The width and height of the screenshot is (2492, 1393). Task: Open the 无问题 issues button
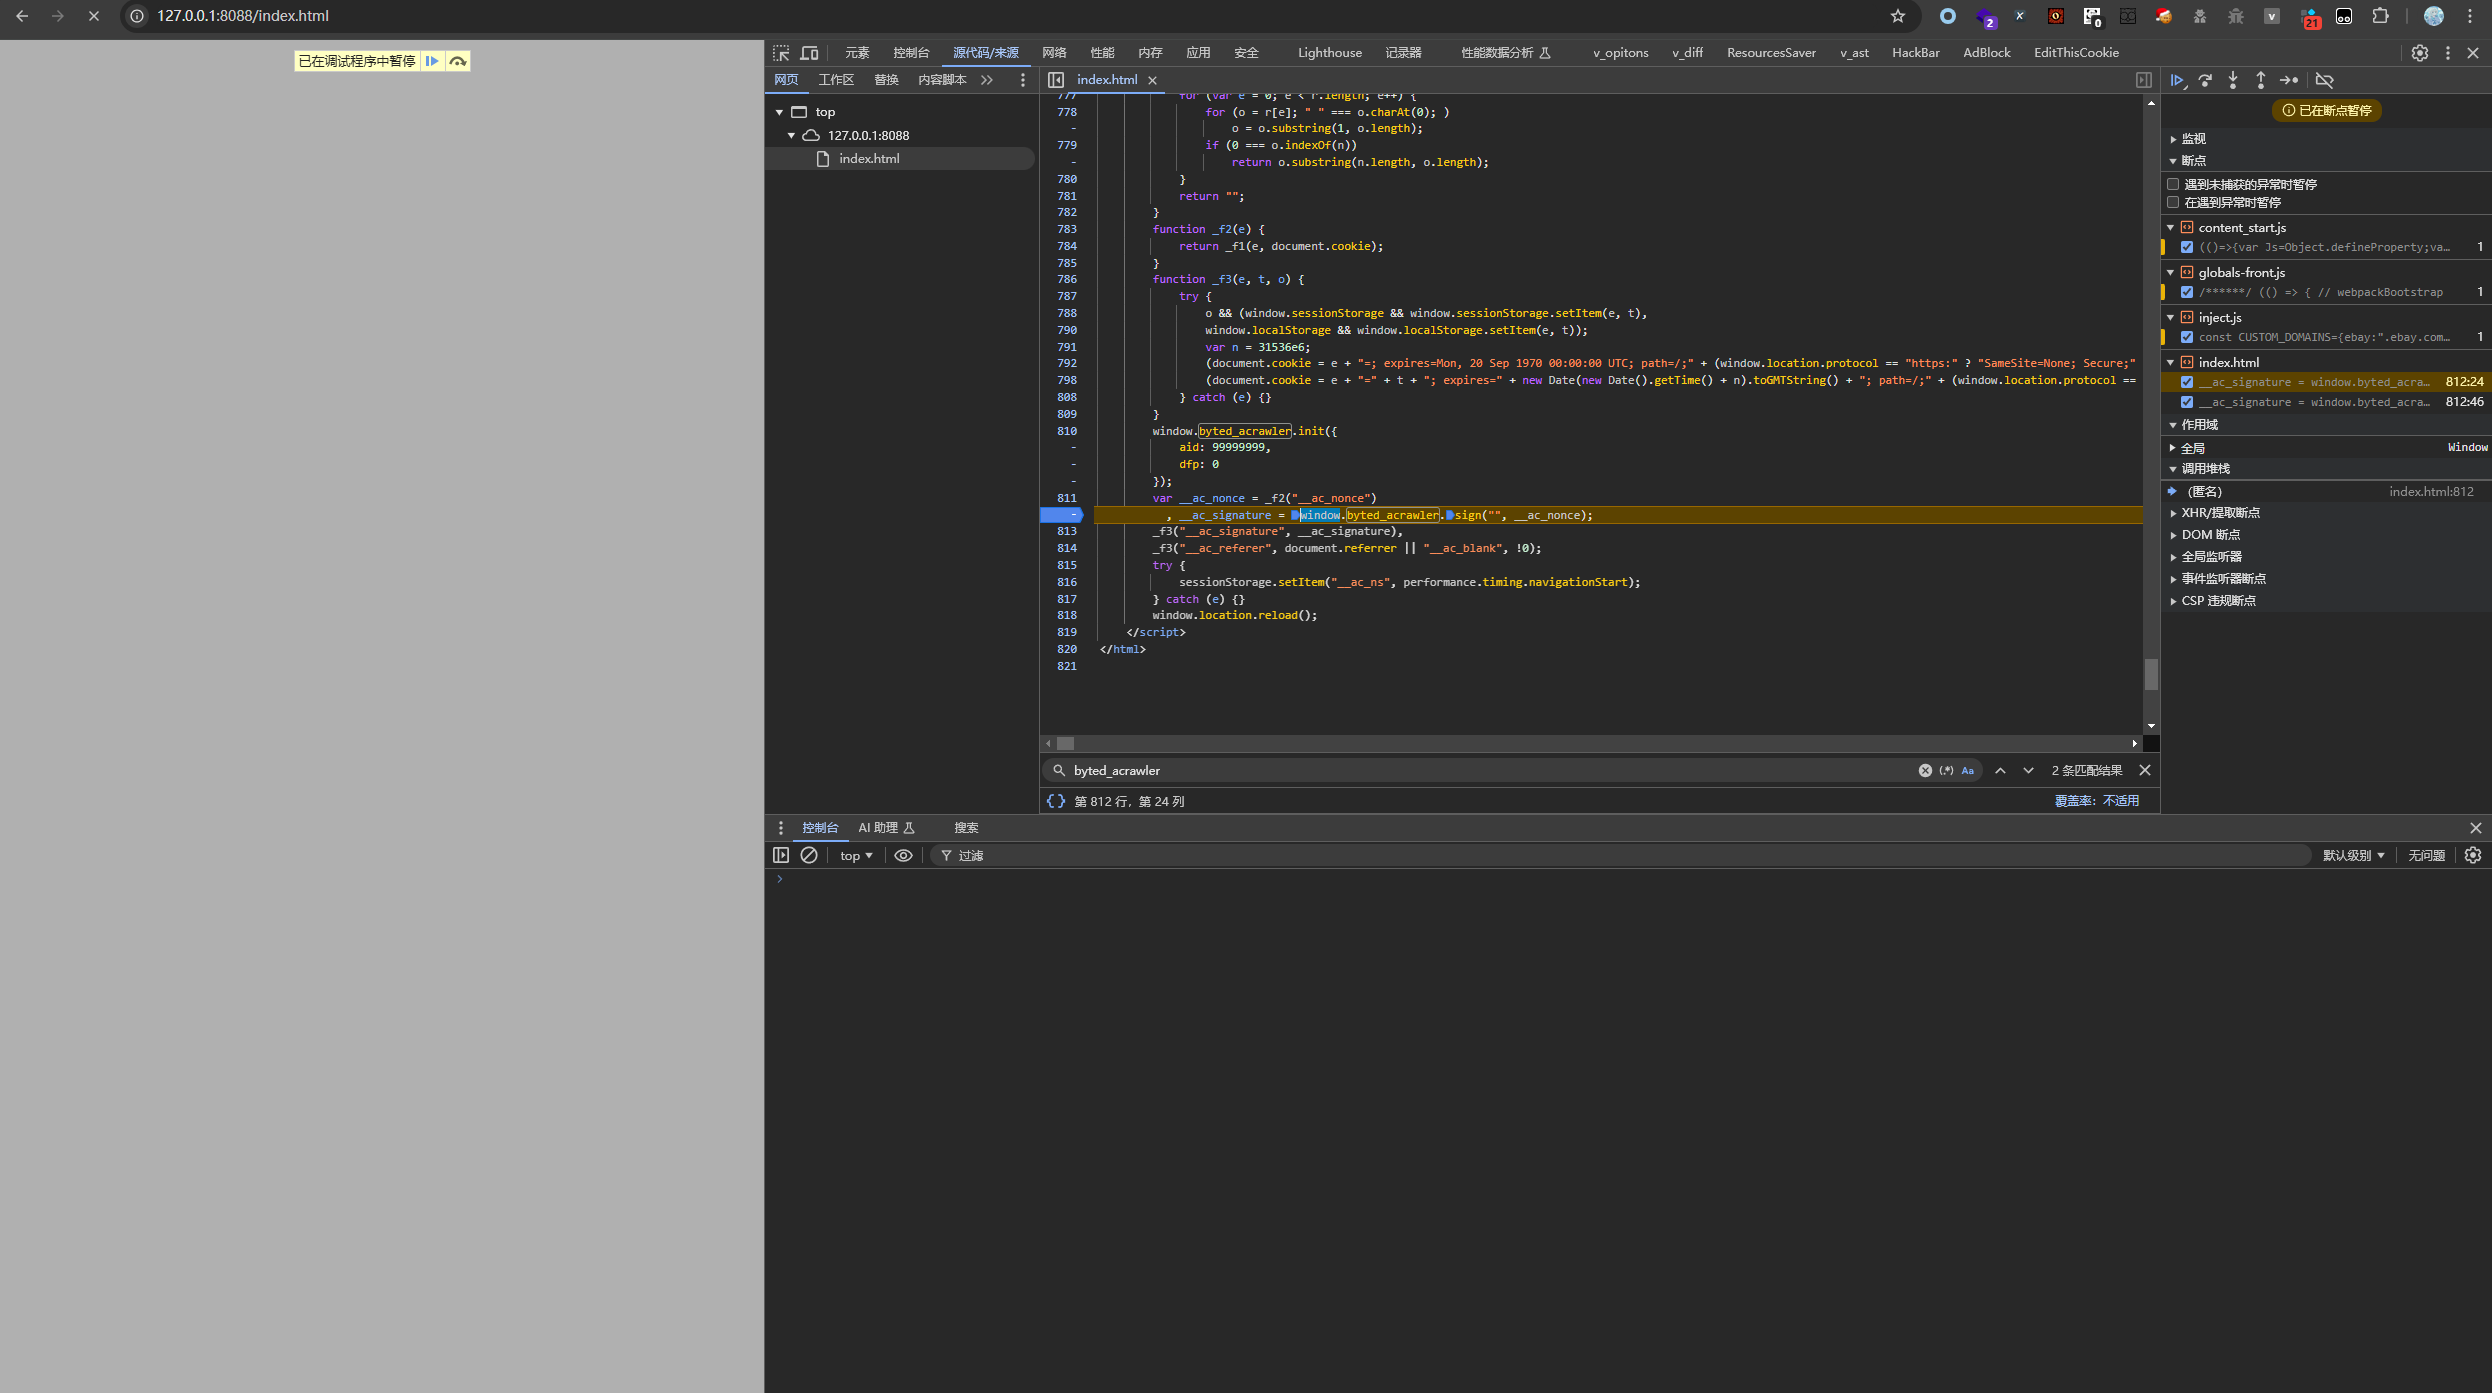[2426, 855]
